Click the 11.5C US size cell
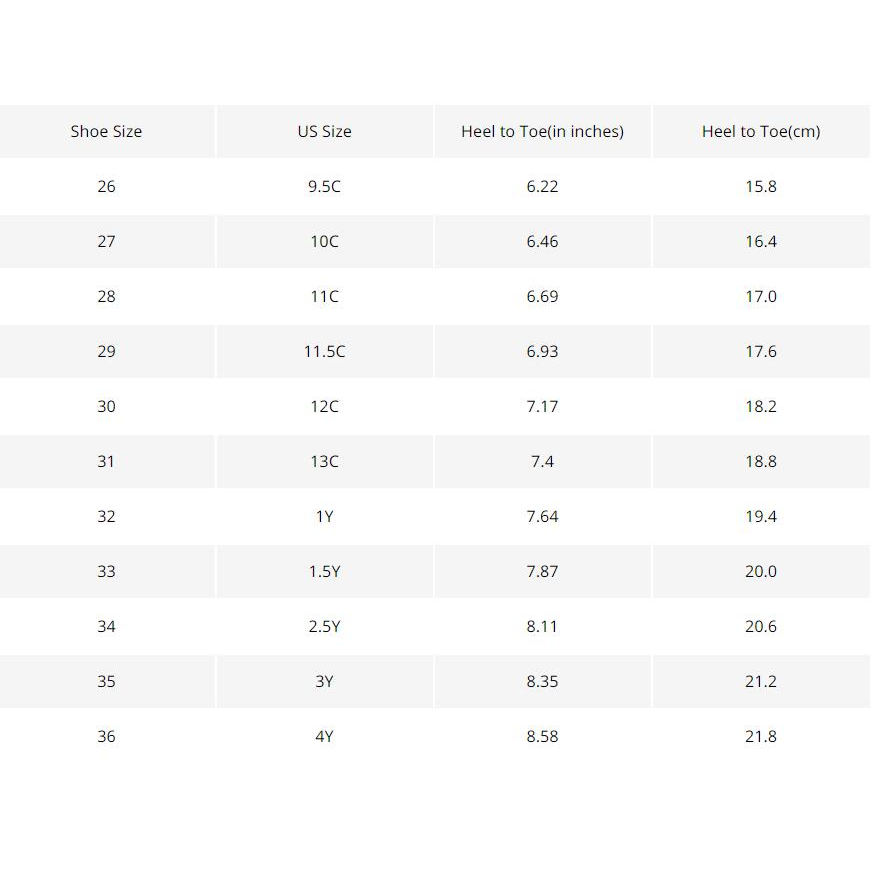Image resolution: width=873 pixels, height=873 pixels. (325, 351)
